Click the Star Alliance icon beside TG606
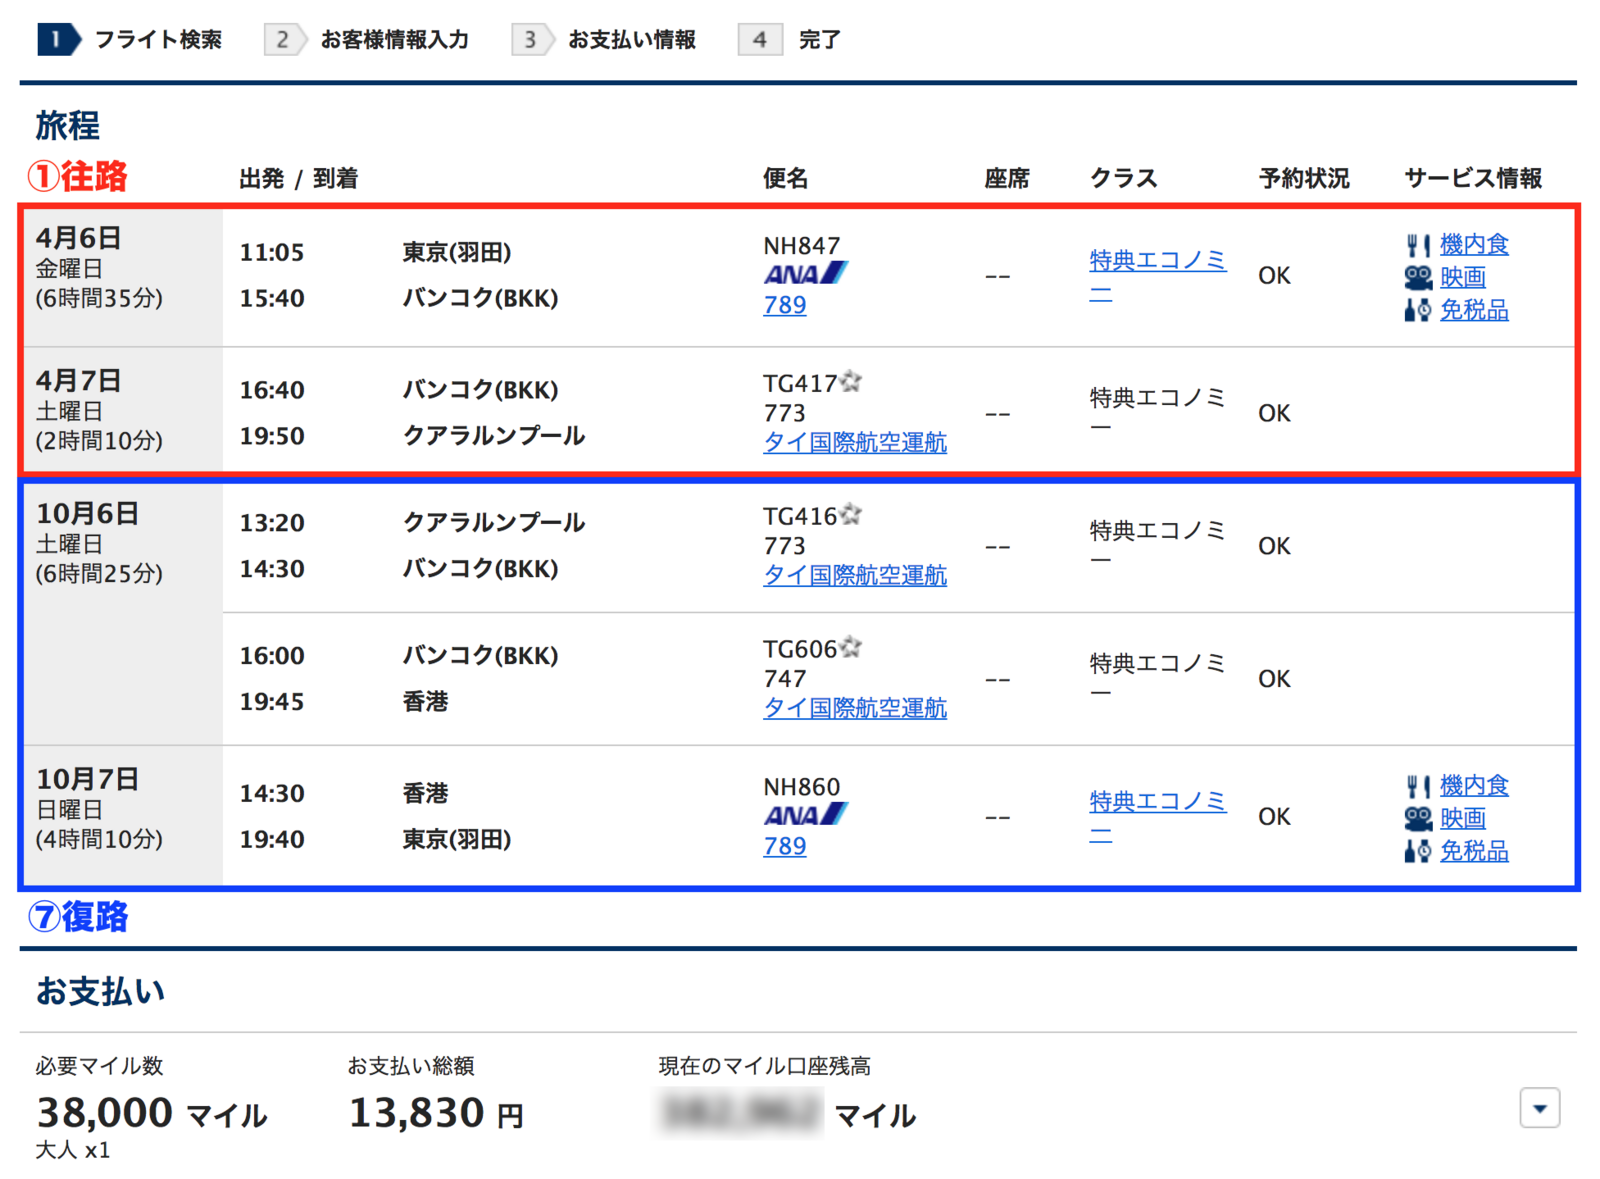Viewport: 1600px width, 1179px height. point(851,647)
